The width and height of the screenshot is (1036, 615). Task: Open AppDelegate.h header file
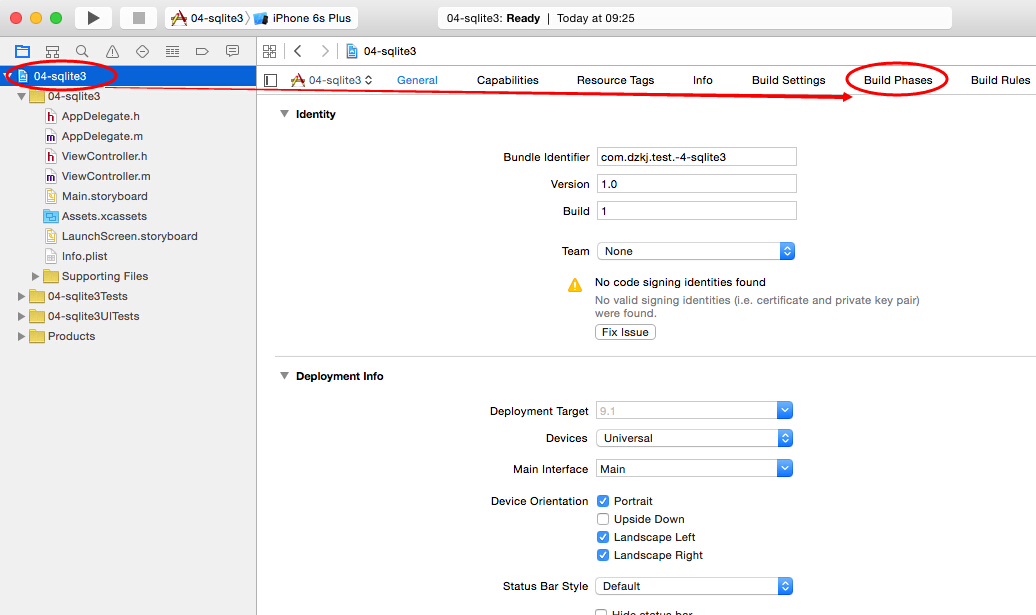(100, 116)
